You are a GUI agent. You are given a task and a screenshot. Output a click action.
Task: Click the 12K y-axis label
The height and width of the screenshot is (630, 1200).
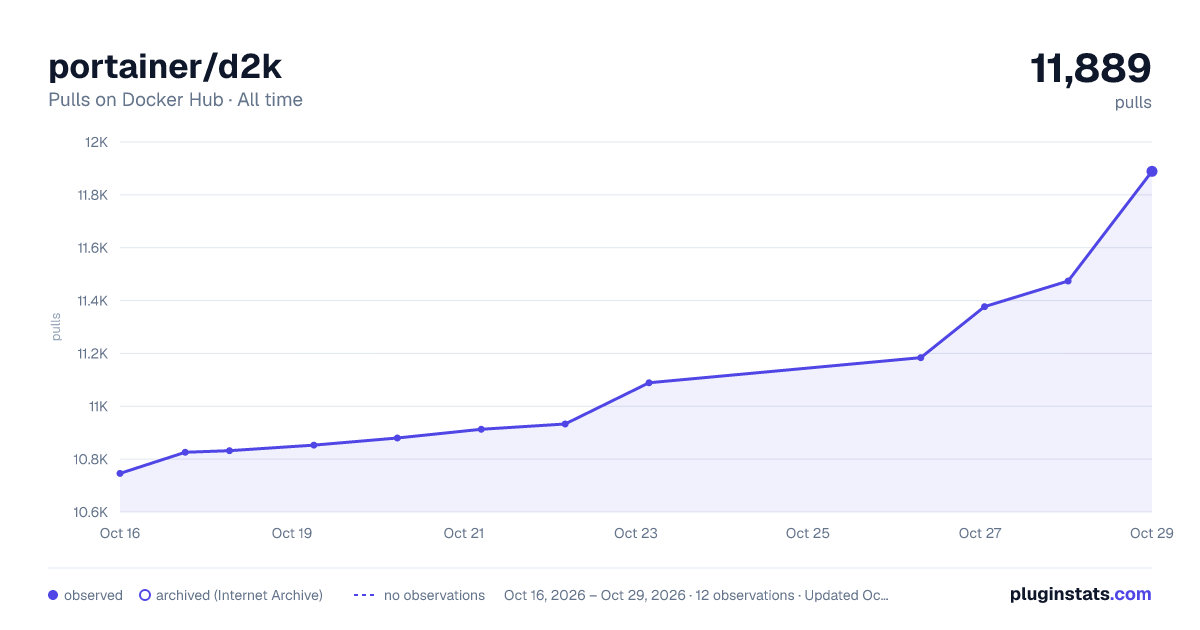tap(97, 142)
